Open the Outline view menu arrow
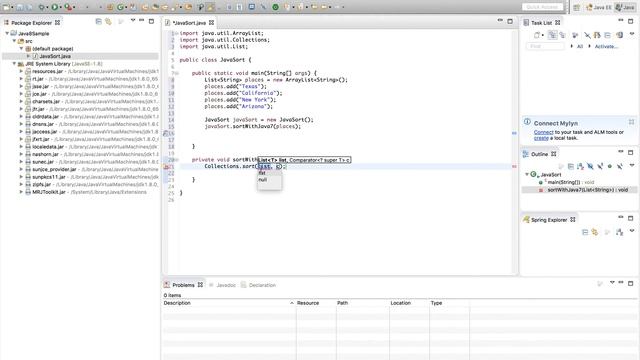Image resolution: width=640 pixels, height=360 pixels. pyautogui.click(x=632, y=165)
